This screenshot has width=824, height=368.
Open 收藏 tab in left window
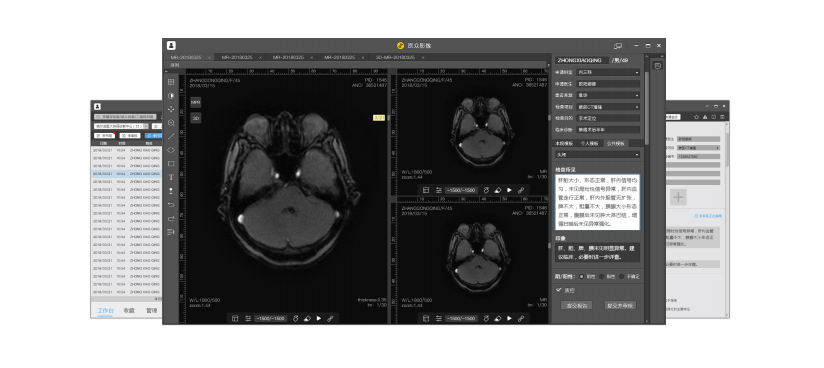[129, 311]
